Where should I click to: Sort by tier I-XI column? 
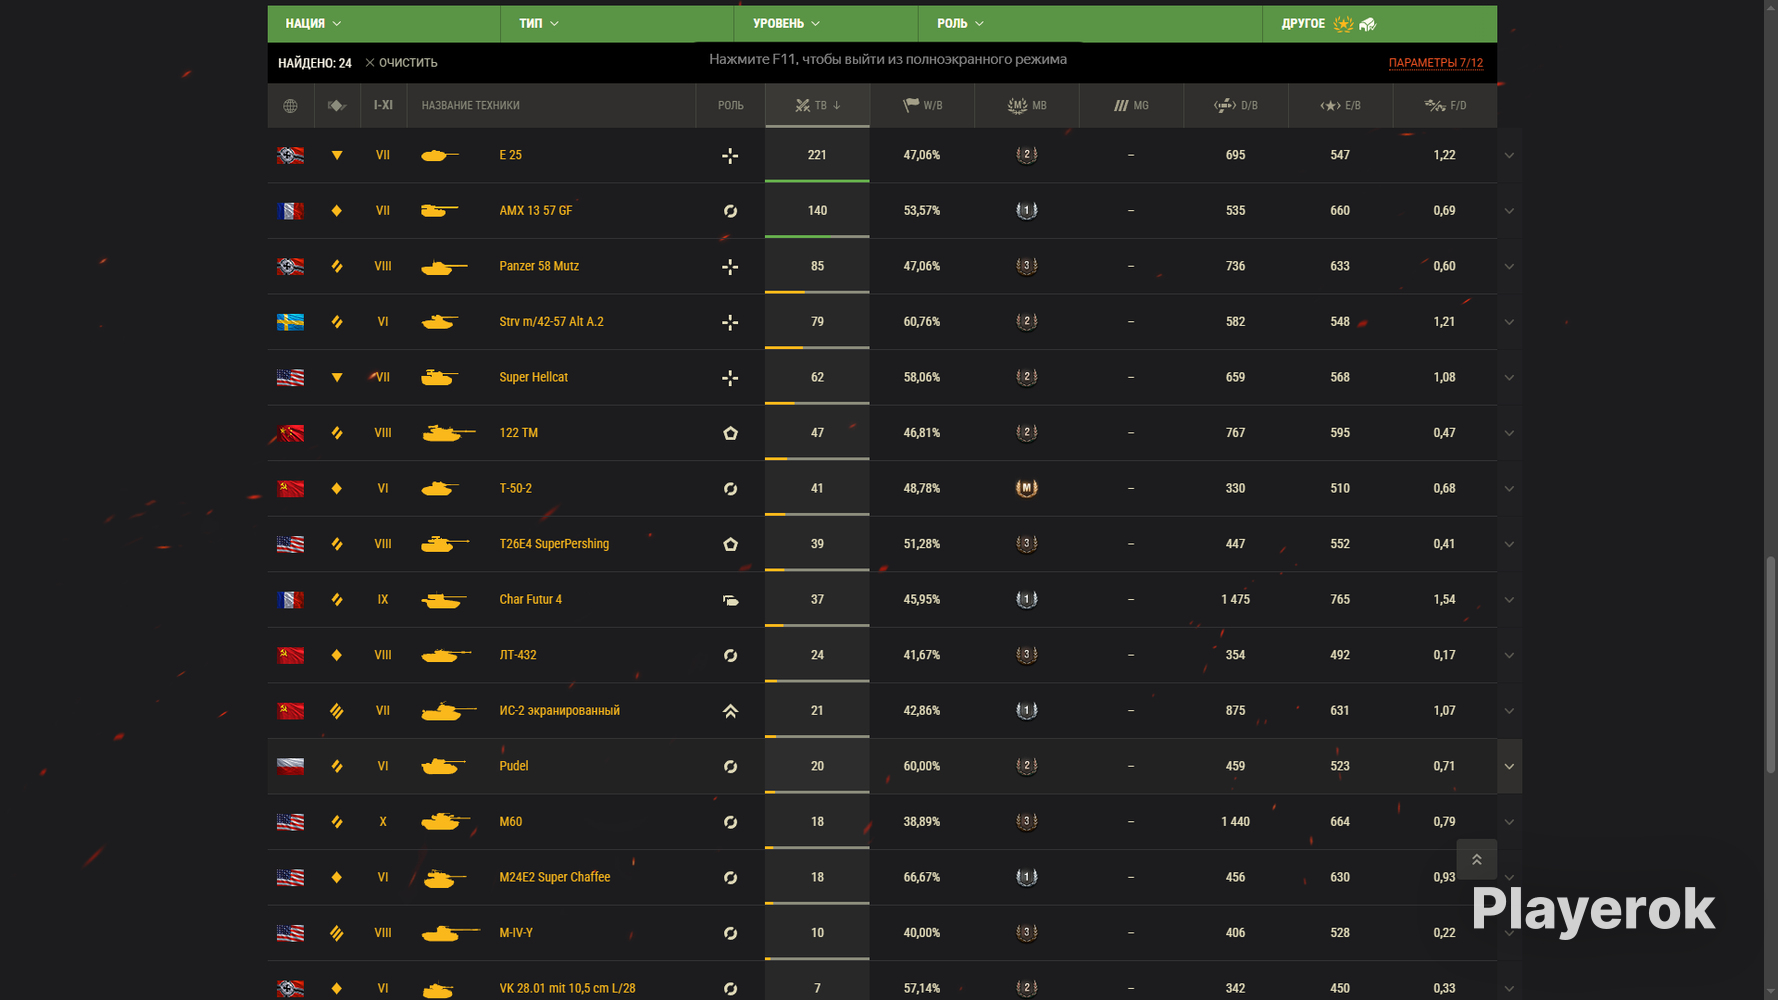383,105
